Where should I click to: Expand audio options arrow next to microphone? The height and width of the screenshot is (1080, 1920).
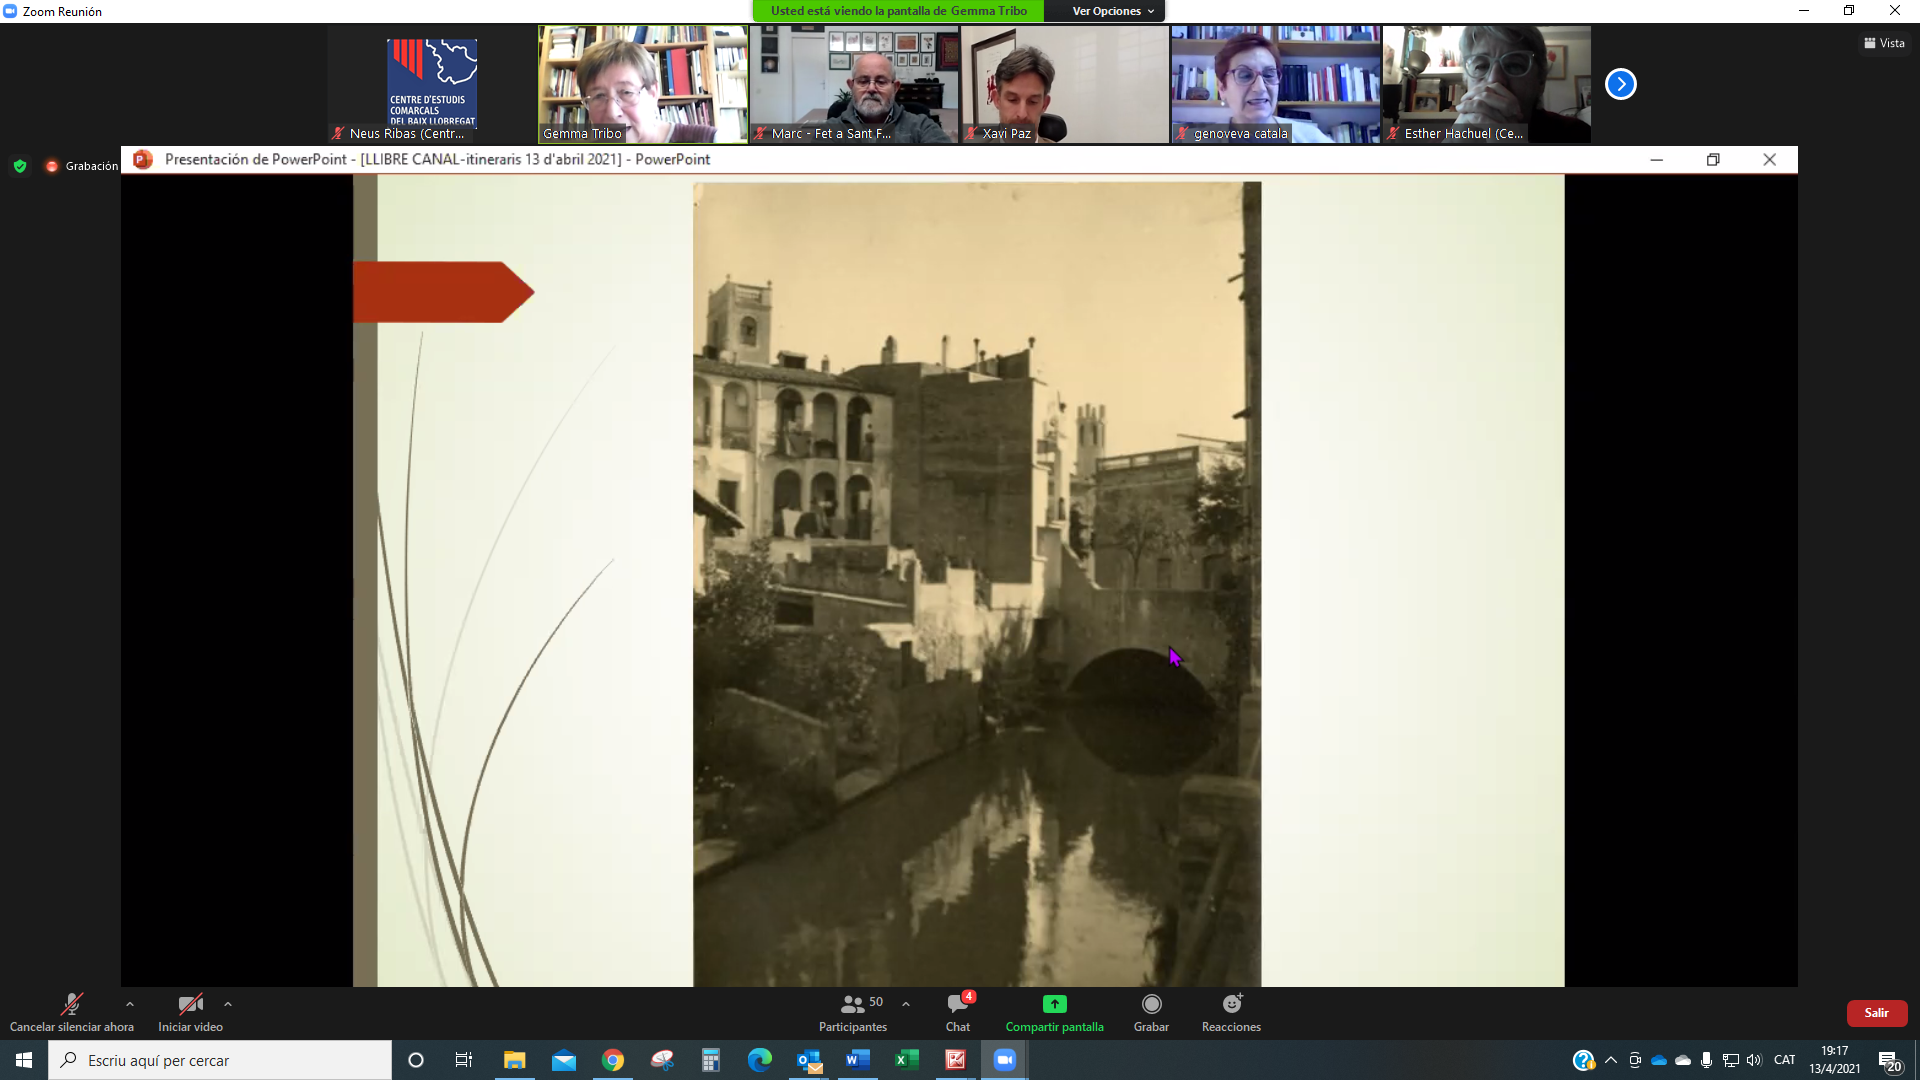[x=130, y=1004]
